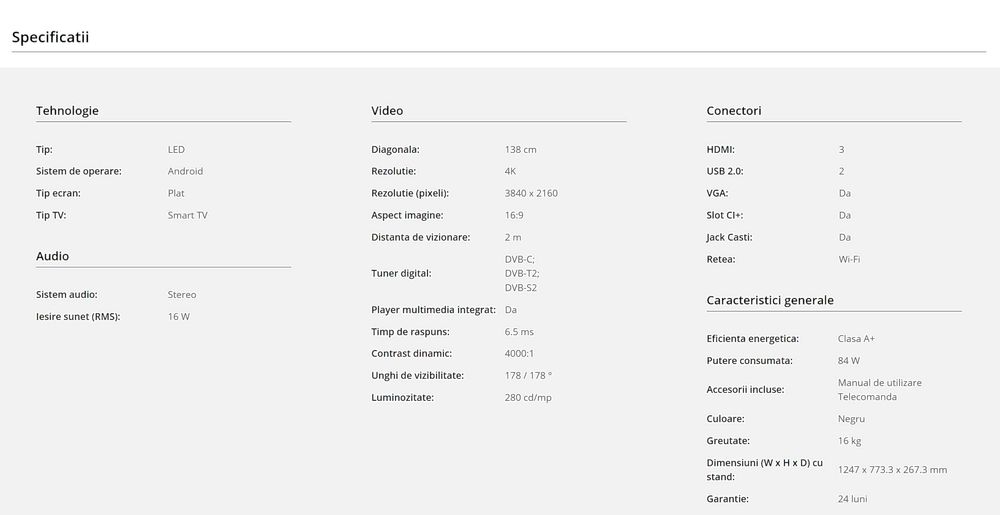Click the Audio section heading
1000x515 pixels.
pyautogui.click(x=52, y=256)
